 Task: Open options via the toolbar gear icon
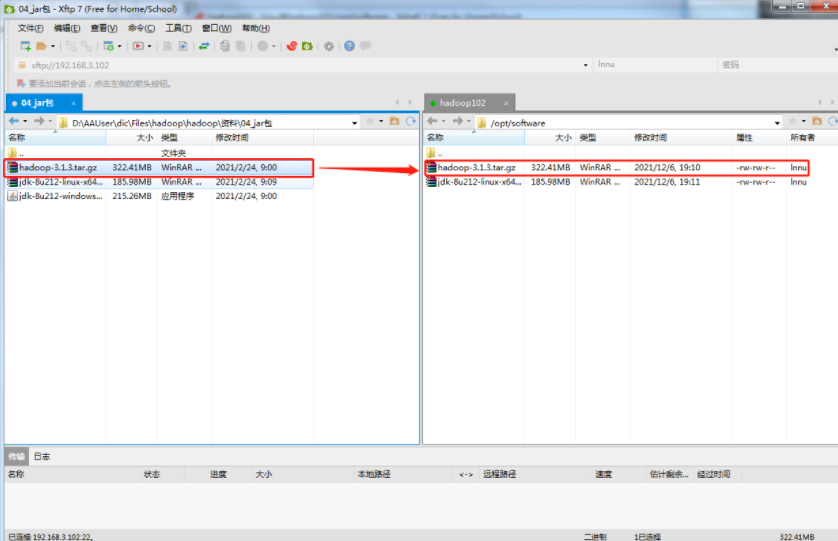(x=329, y=46)
